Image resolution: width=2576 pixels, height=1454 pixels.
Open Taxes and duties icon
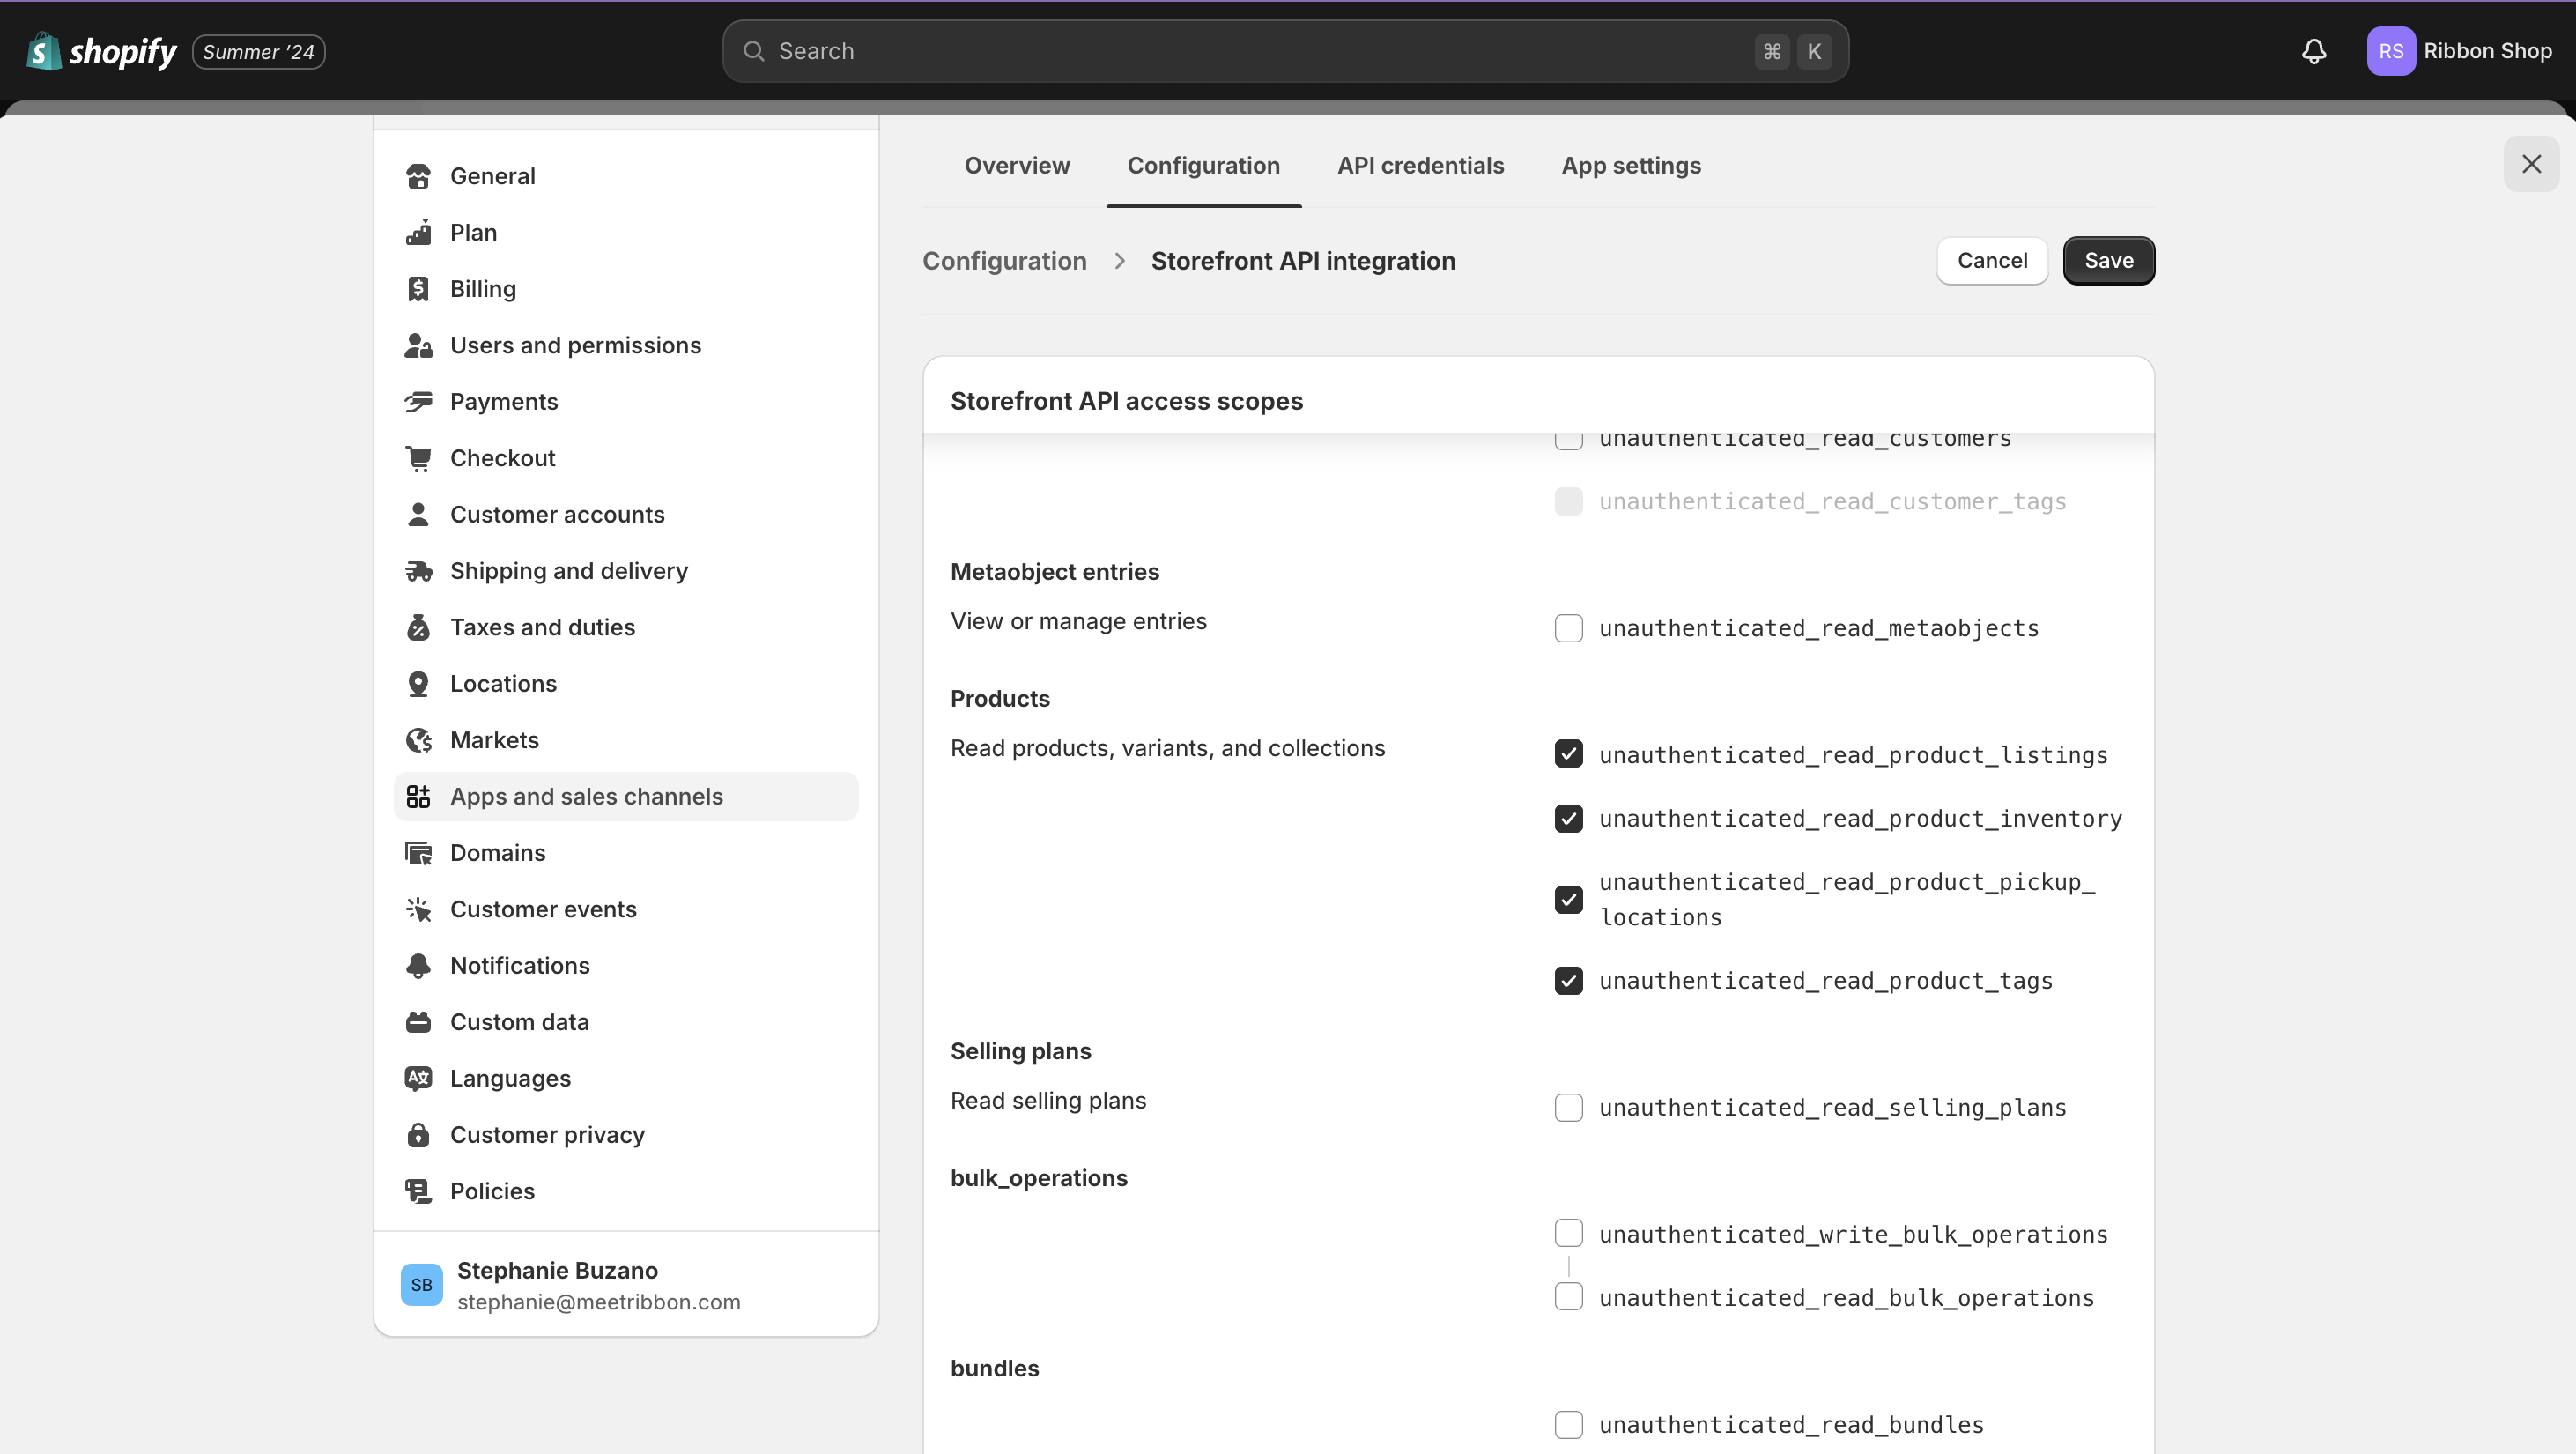click(x=418, y=627)
